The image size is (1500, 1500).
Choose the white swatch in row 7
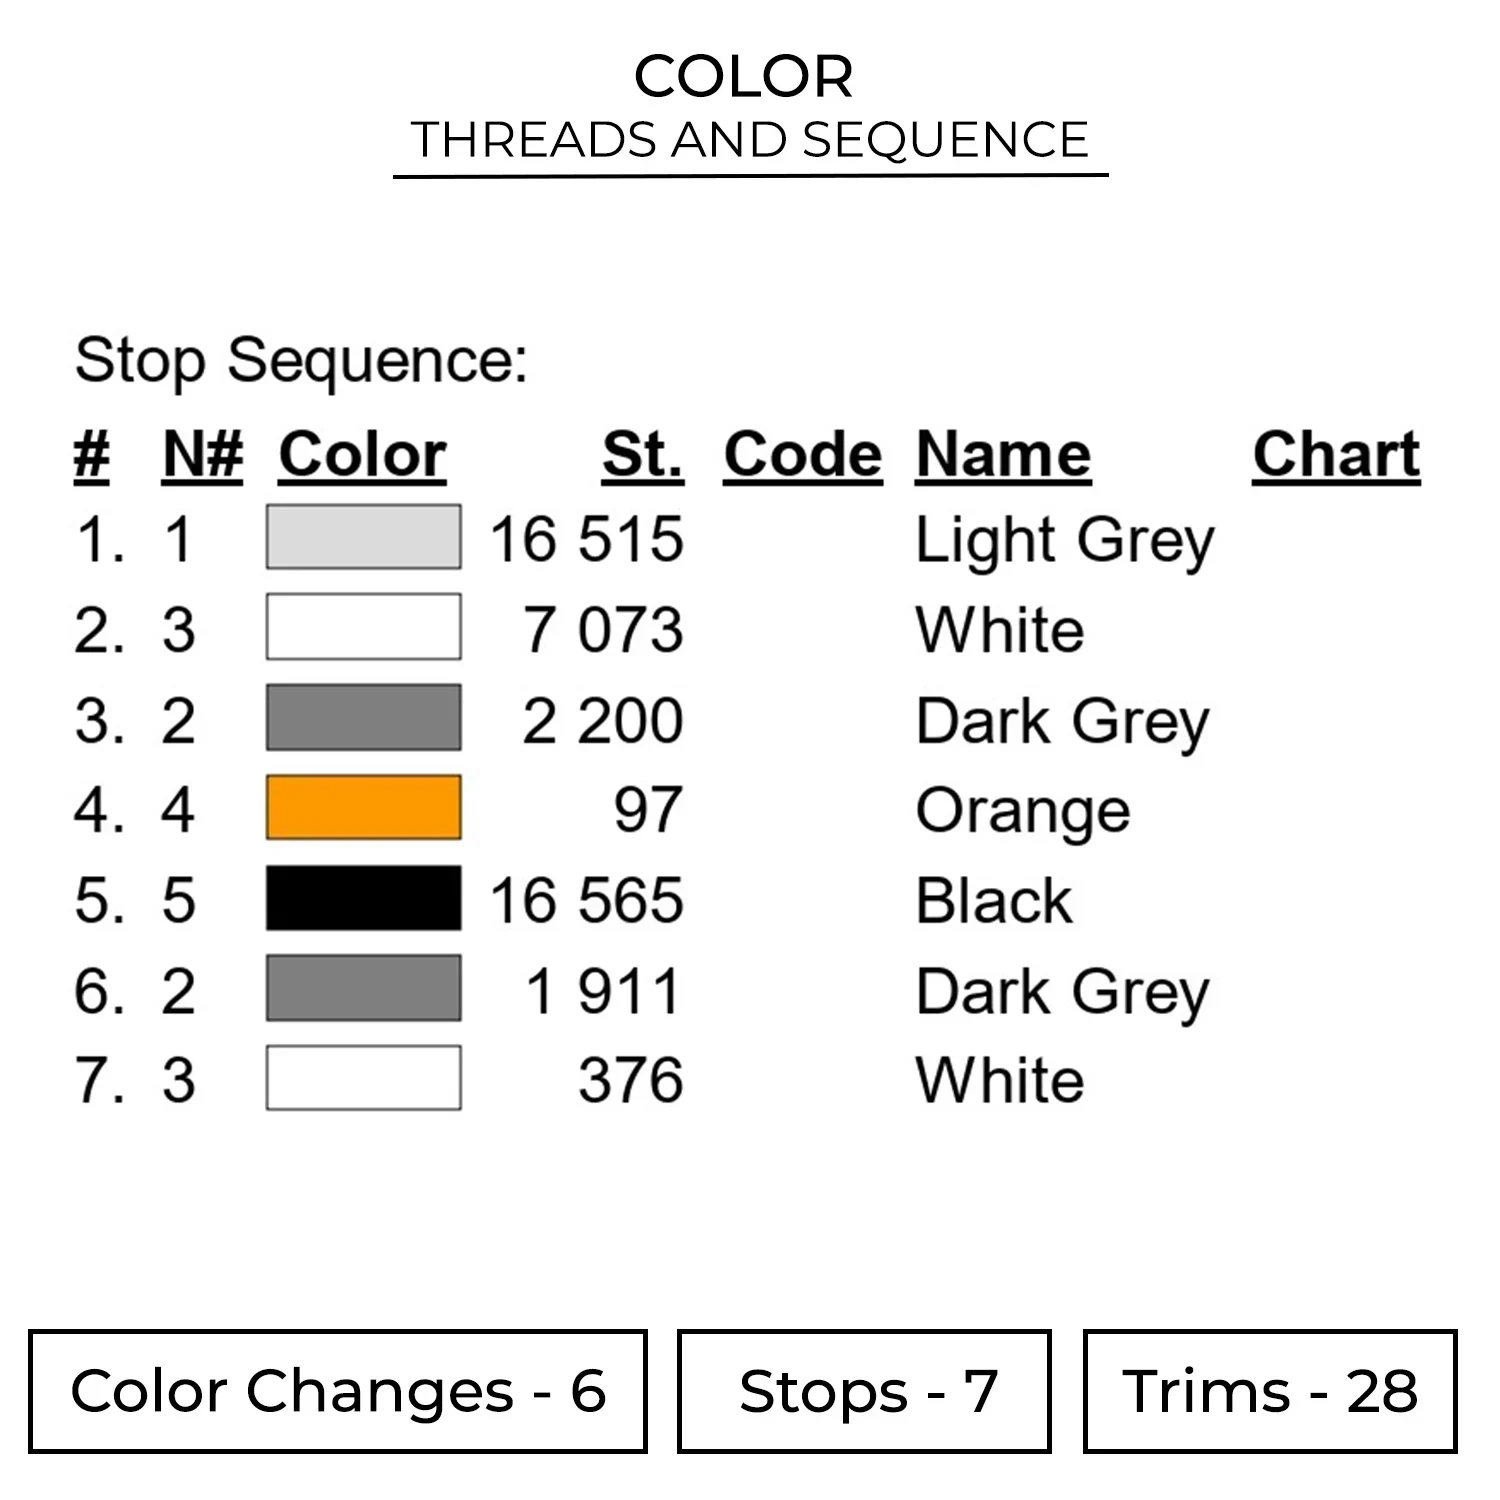(x=363, y=1078)
